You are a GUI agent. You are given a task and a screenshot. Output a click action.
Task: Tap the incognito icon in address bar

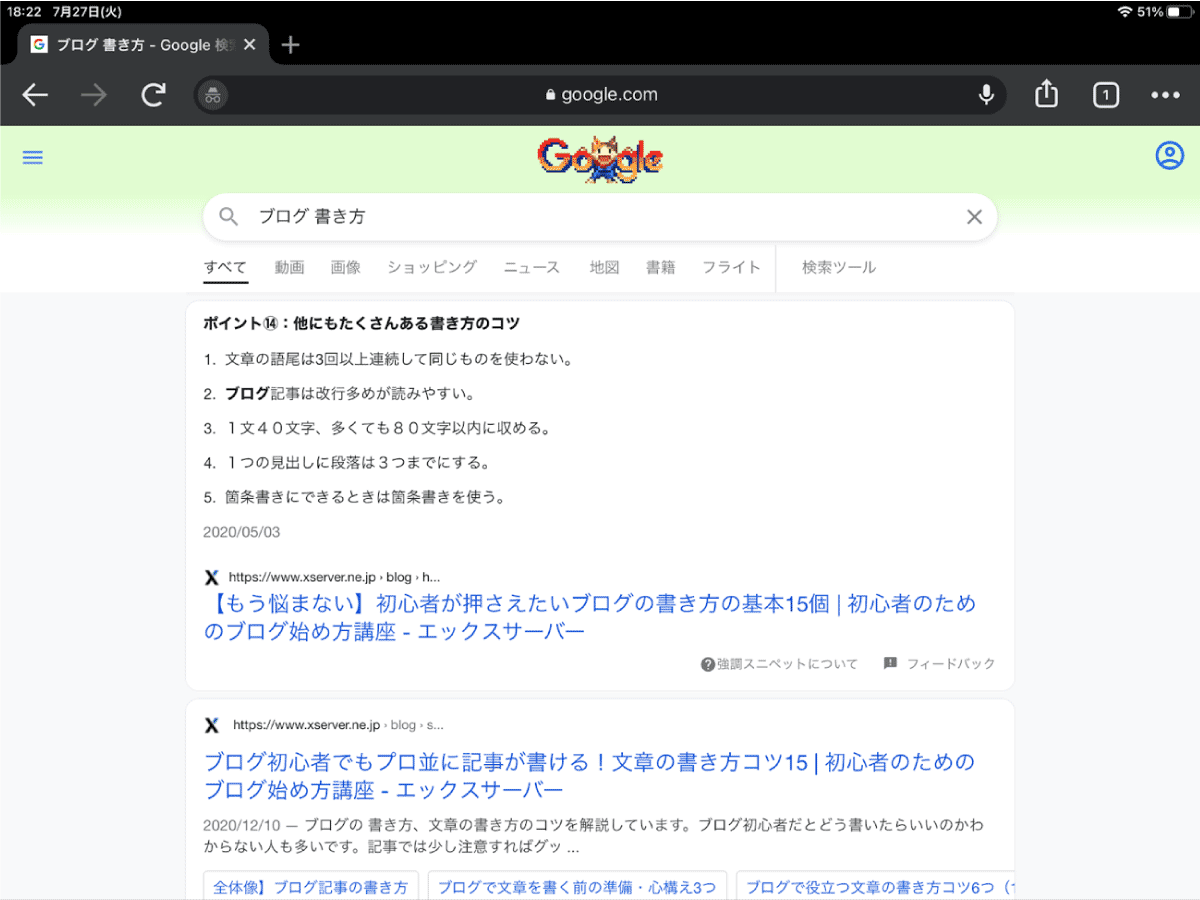click(x=212, y=95)
